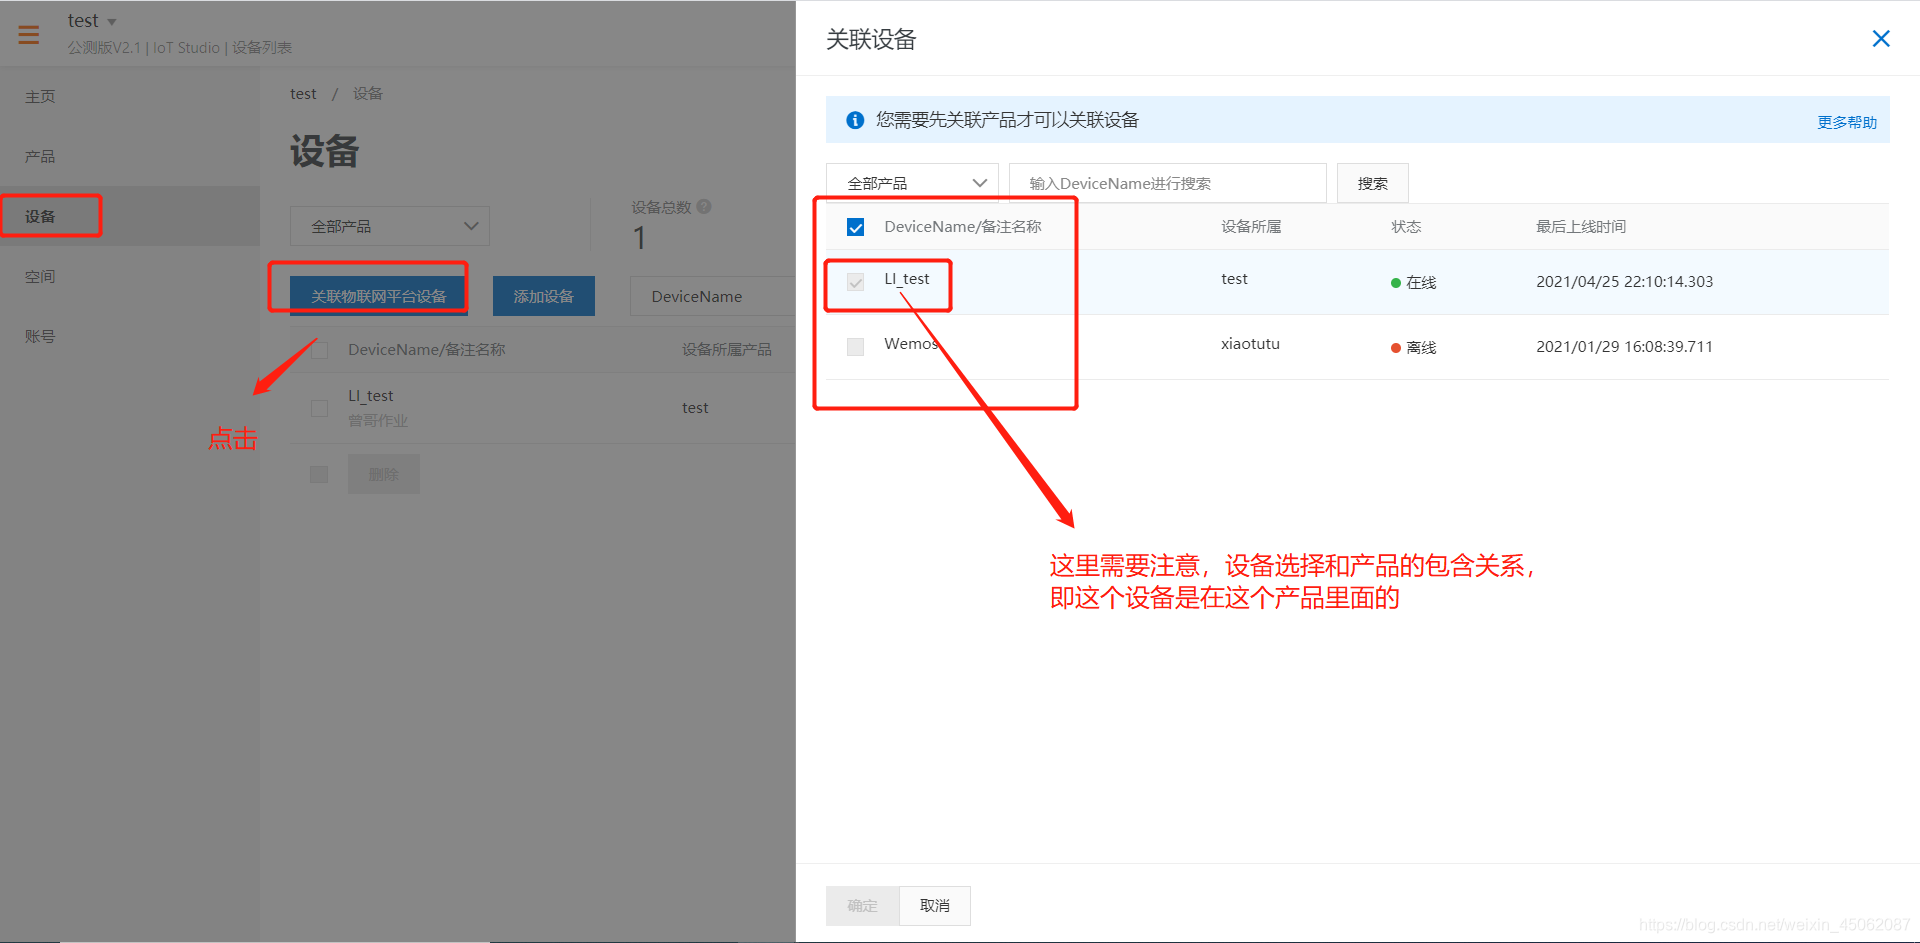Click the 确定 button
This screenshot has width=1920, height=943.
click(862, 905)
